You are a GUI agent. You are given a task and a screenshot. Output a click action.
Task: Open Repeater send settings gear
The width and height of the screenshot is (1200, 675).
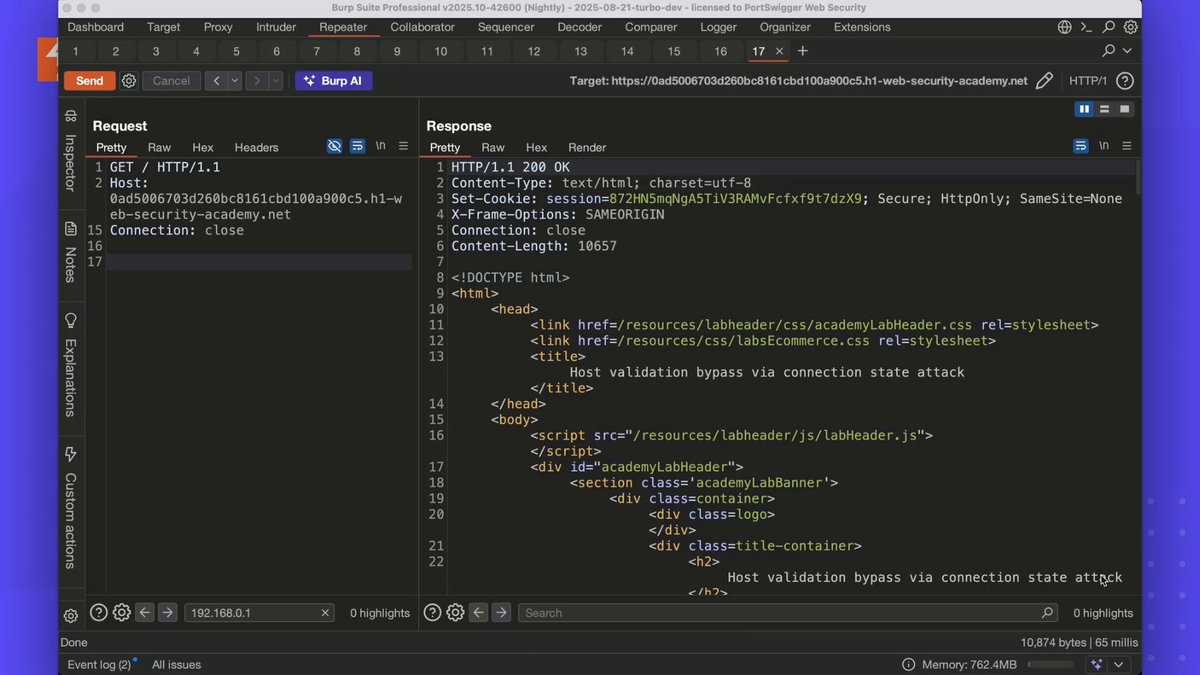point(129,81)
